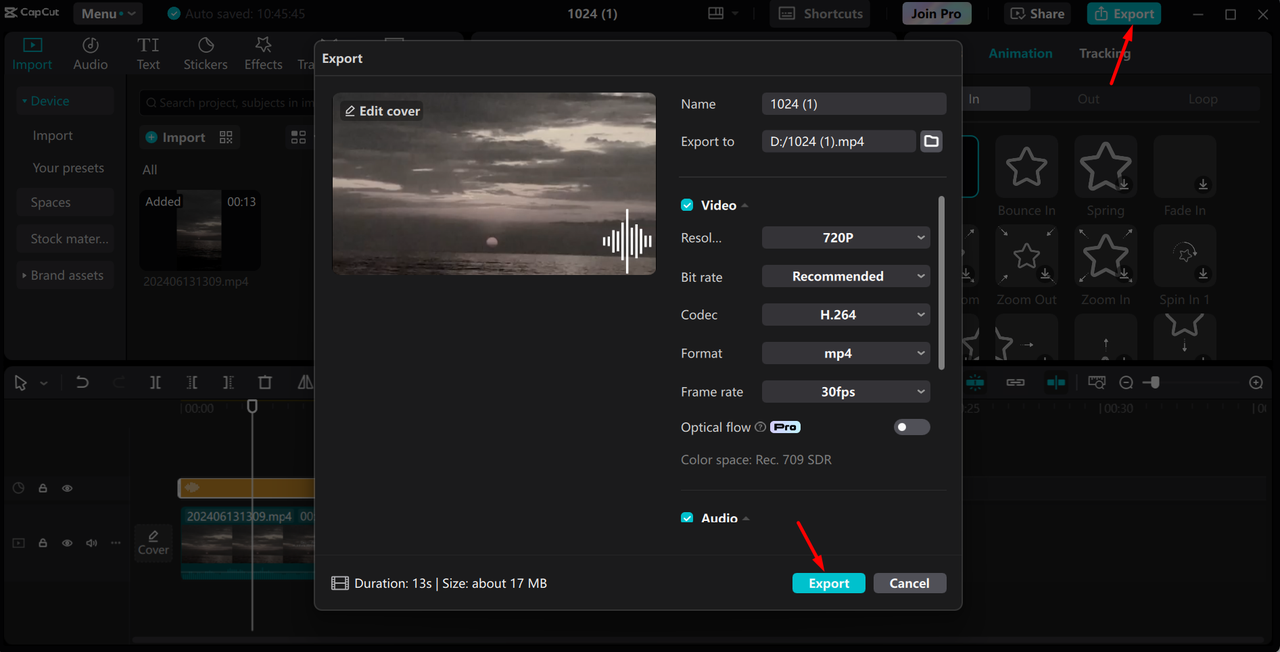The width and height of the screenshot is (1280, 652).
Task: Open the Tracking tab in right panel
Action: pos(1105,53)
